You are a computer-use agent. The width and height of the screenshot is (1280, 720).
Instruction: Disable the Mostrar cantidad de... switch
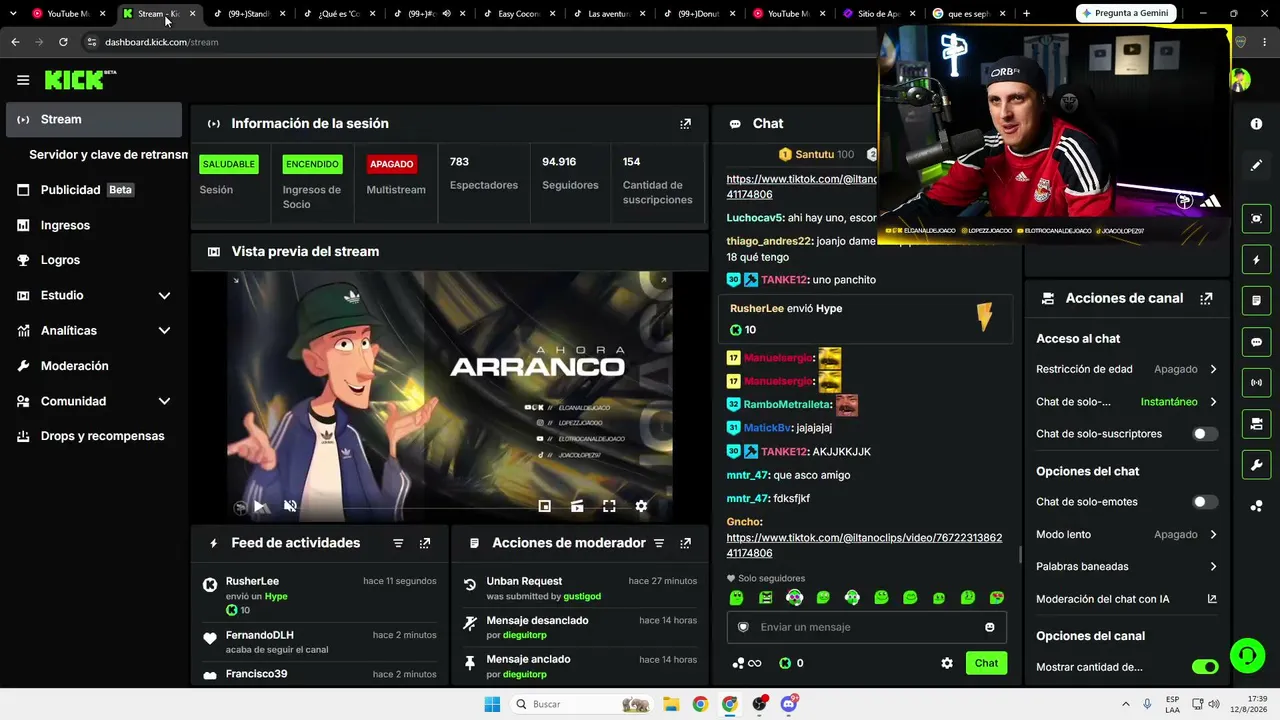click(1206, 667)
